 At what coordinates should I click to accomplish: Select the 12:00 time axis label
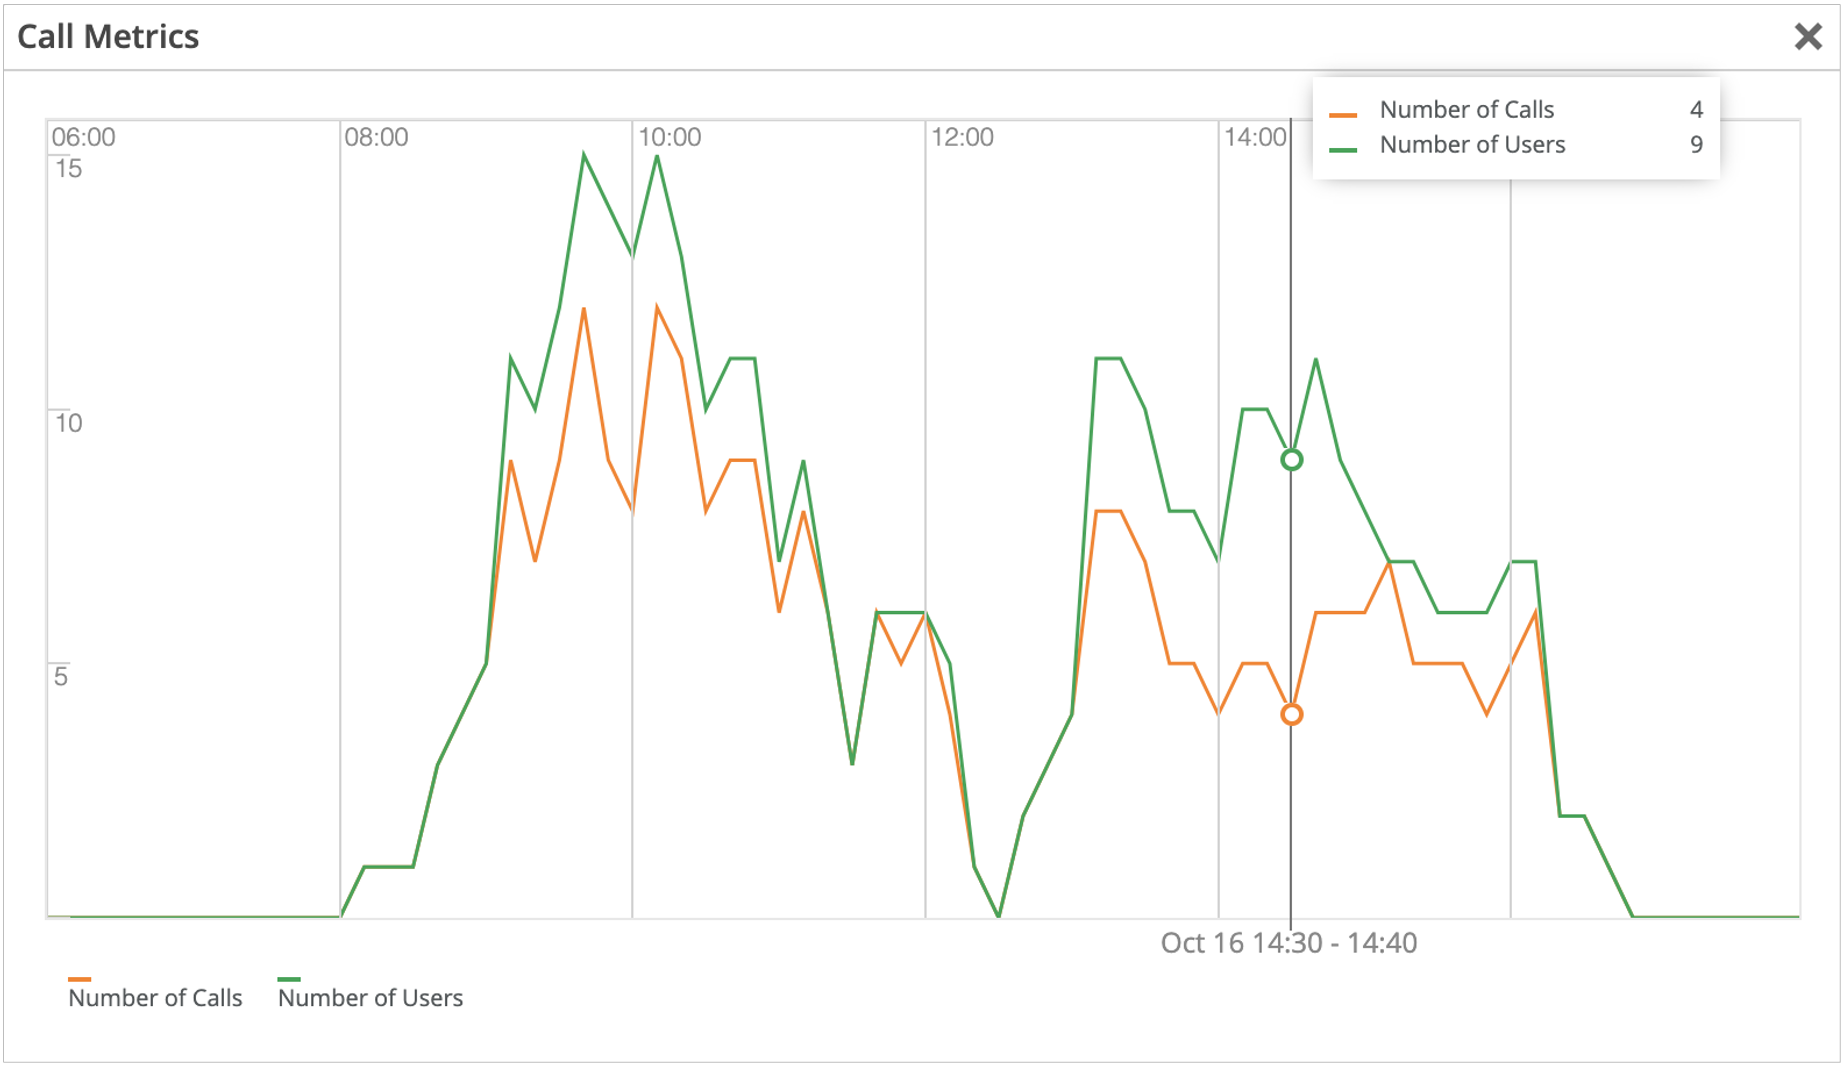[962, 137]
